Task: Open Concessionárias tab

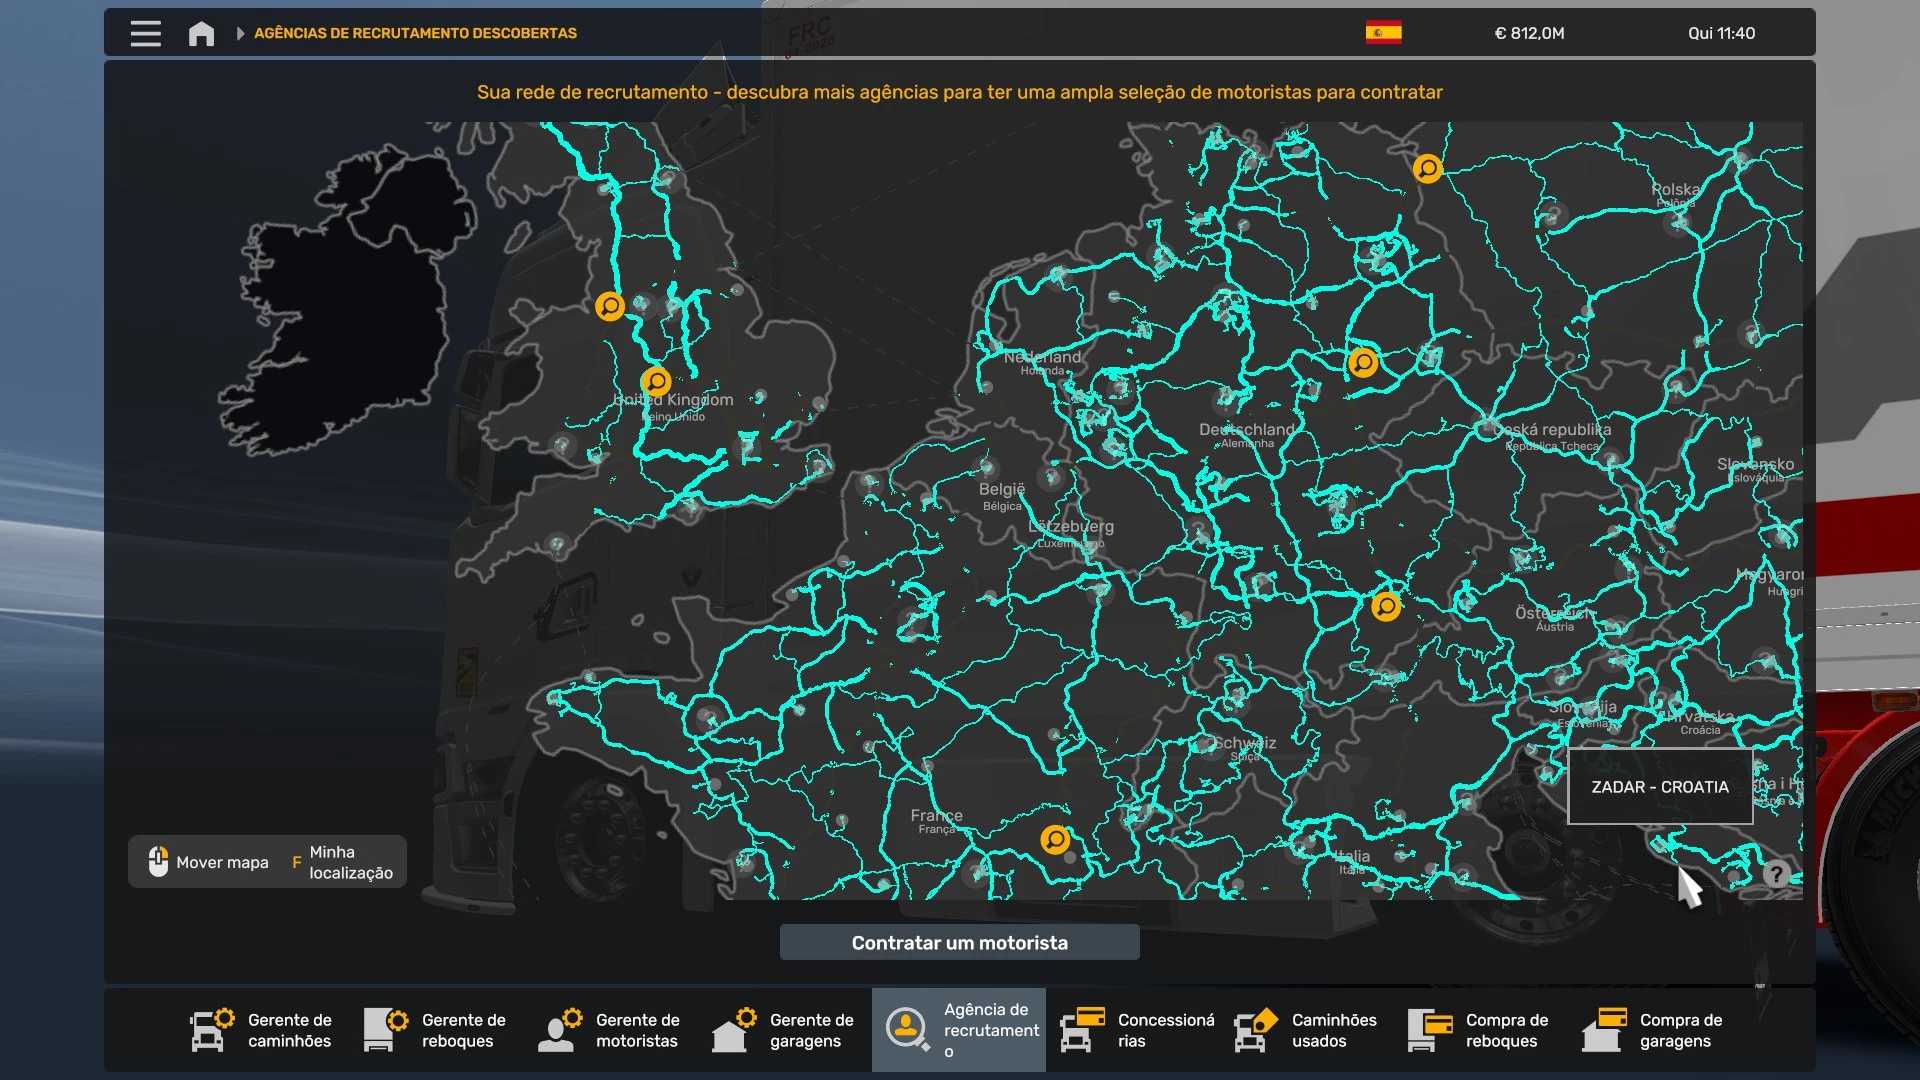Action: click(x=1138, y=1030)
